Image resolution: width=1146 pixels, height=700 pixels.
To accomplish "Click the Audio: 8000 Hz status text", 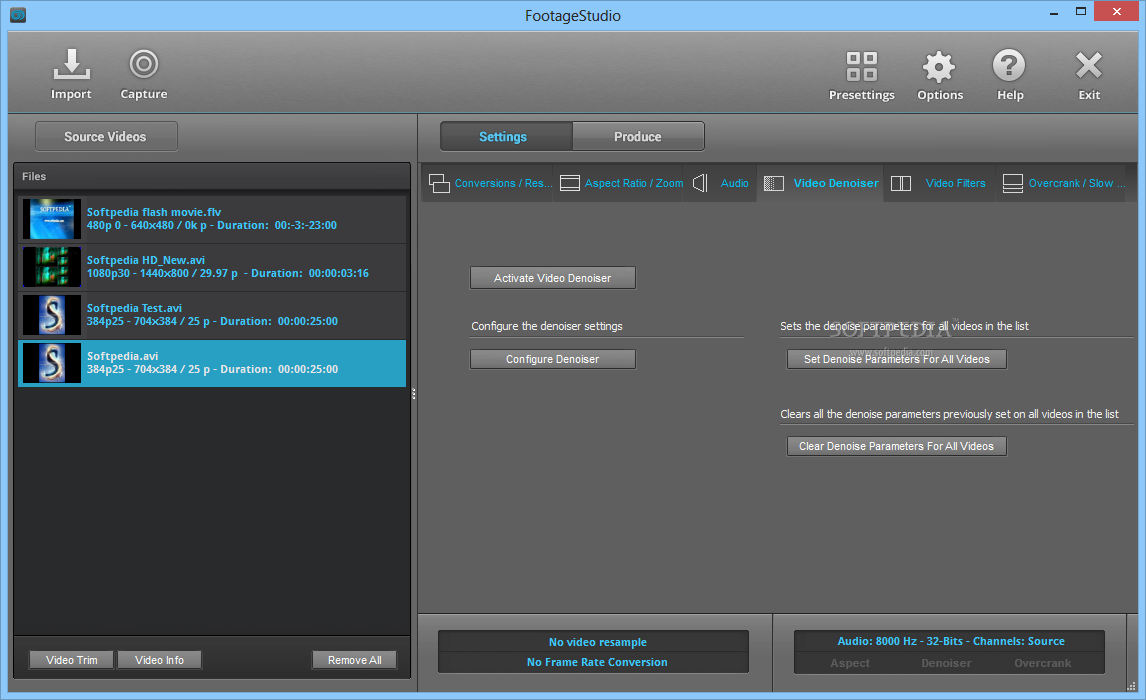I will [x=951, y=641].
